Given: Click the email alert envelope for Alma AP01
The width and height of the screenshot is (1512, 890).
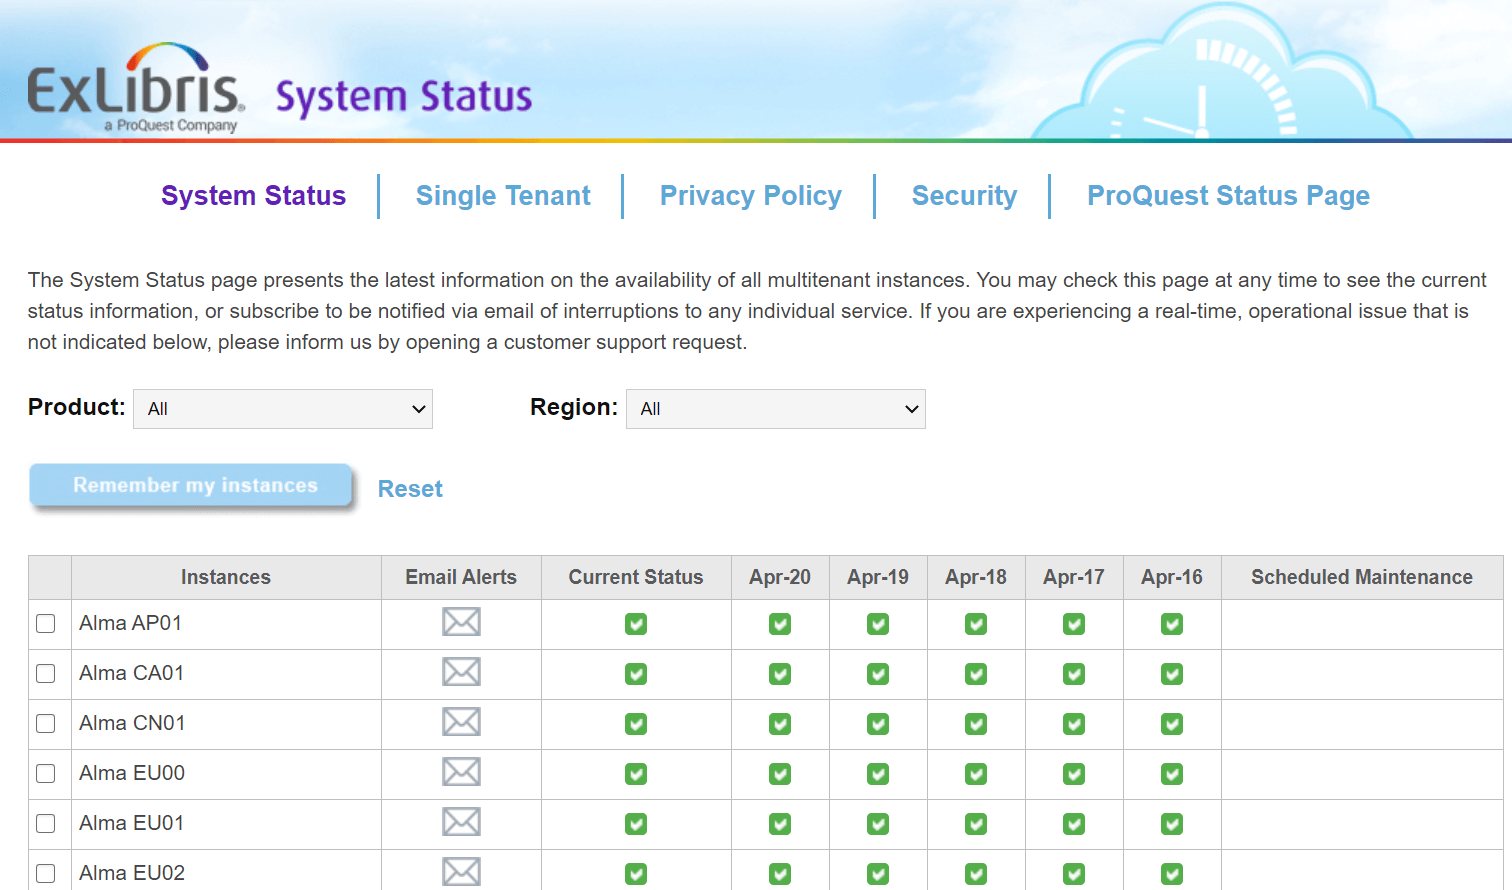Looking at the screenshot, I should [461, 622].
